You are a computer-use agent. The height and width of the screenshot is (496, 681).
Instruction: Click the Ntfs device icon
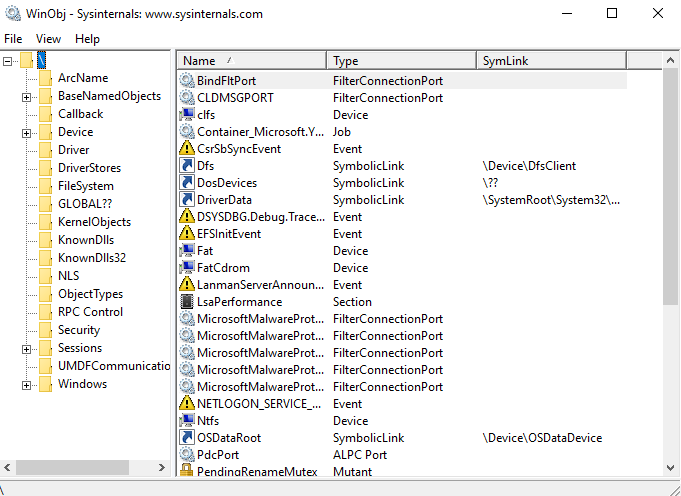(x=187, y=420)
